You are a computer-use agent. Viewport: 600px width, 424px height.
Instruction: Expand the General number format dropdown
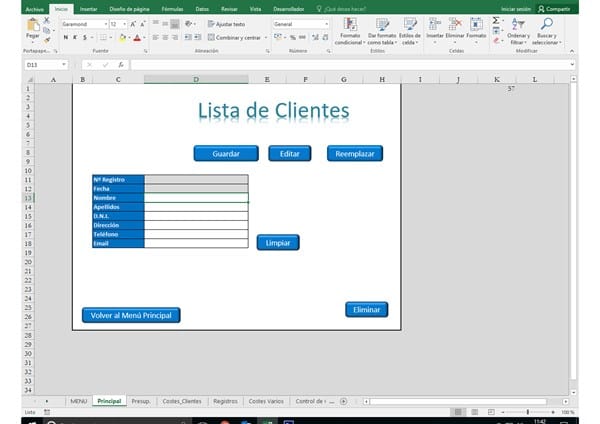[x=325, y=23]
